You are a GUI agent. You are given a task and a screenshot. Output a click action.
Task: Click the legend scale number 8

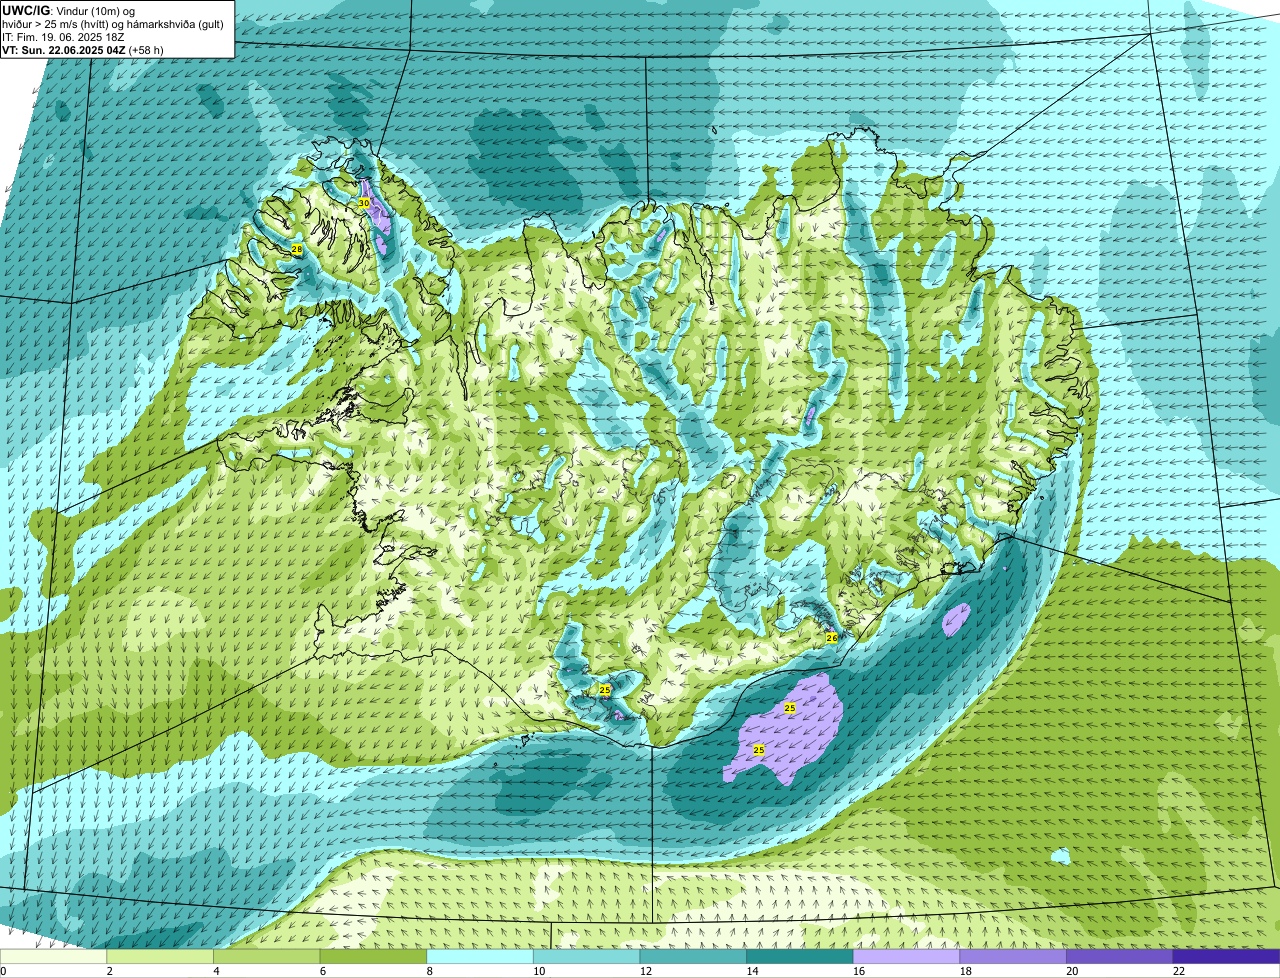pyautogui.click(x=429, y=971)
